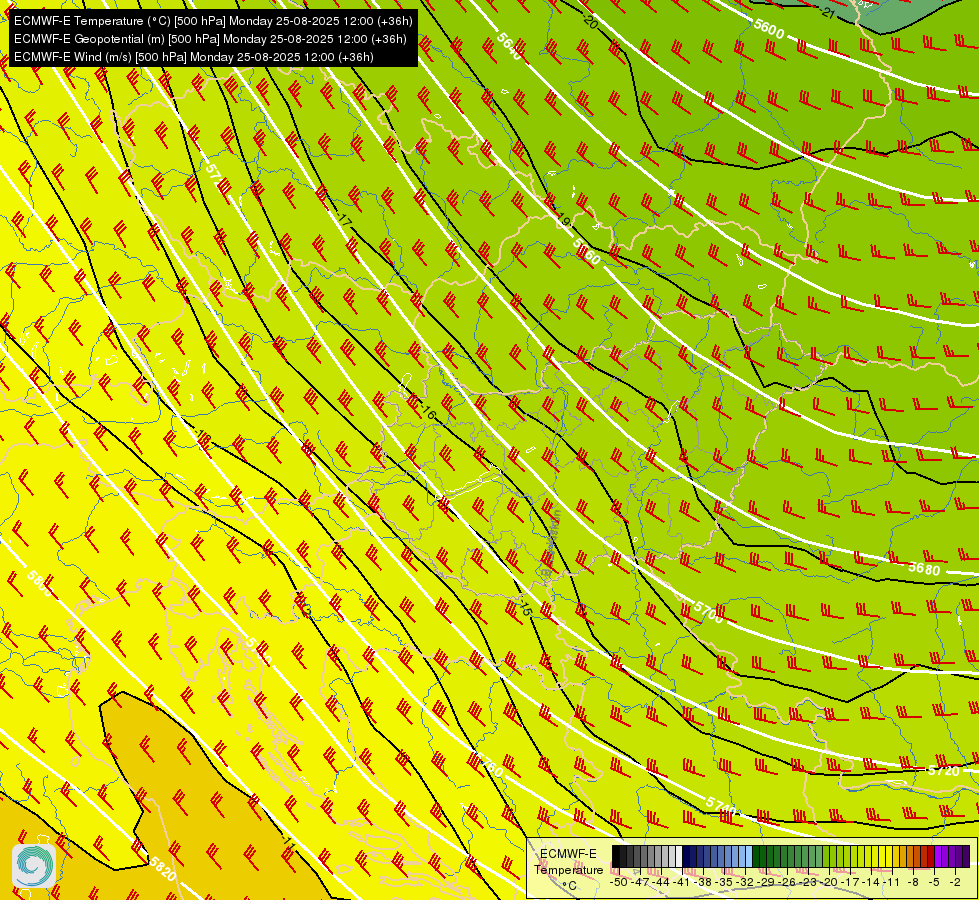Click the swirl logo icon
This screenshot has height=900, width=979.
pos(34,866)
